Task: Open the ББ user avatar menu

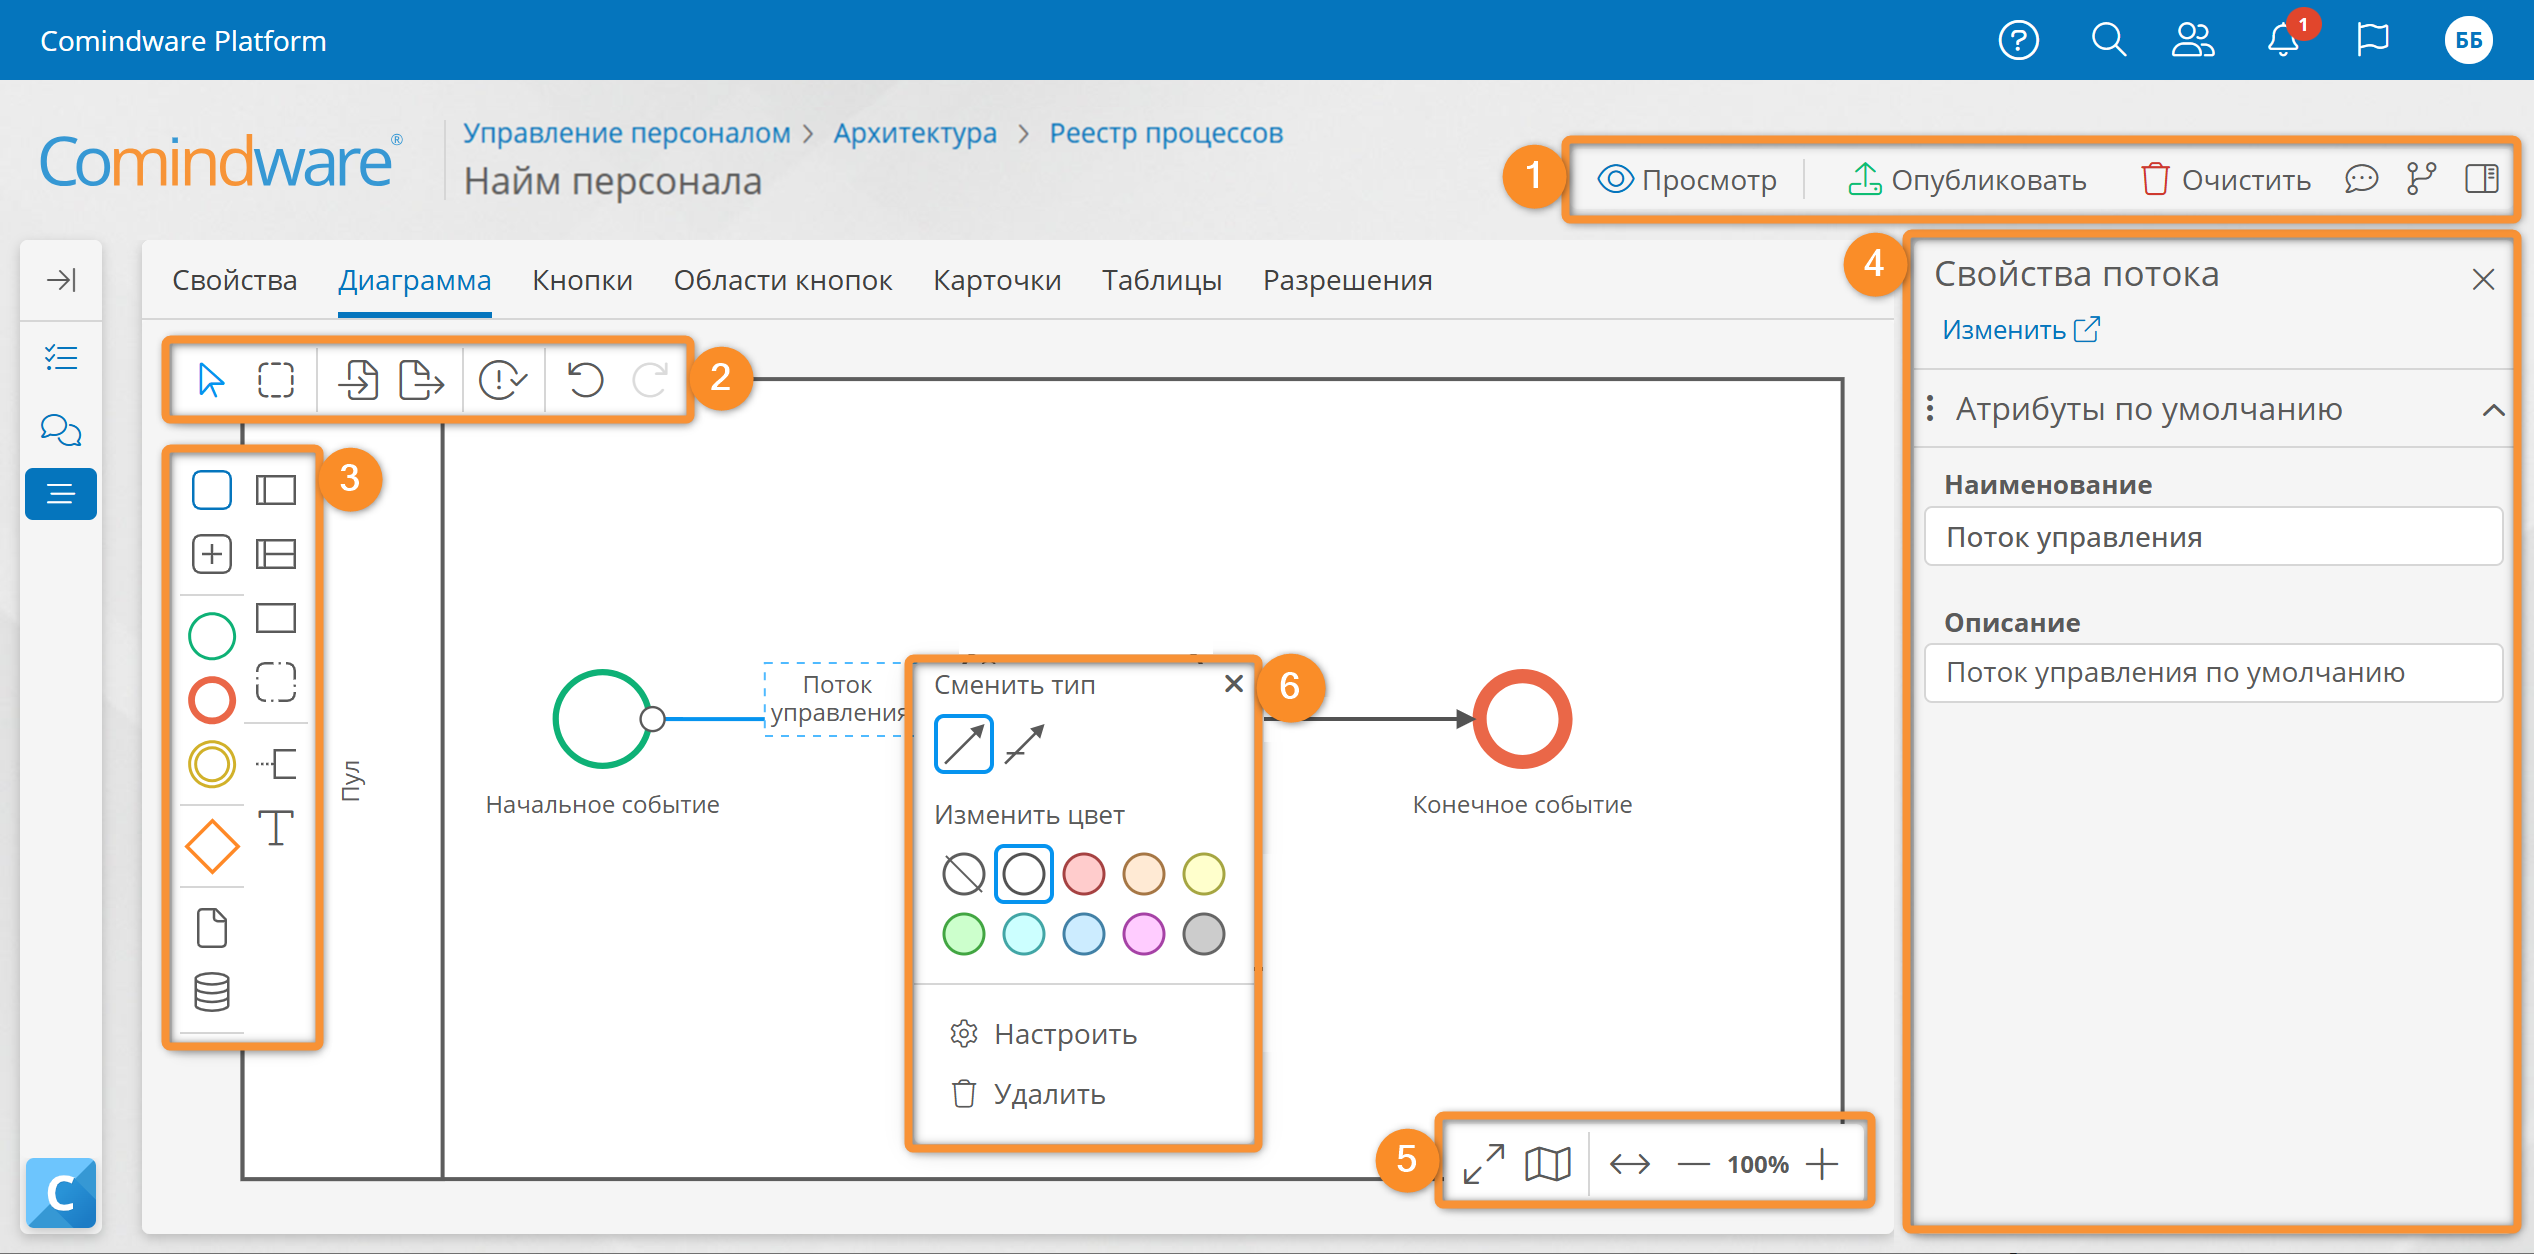Action: [2468, 41]
